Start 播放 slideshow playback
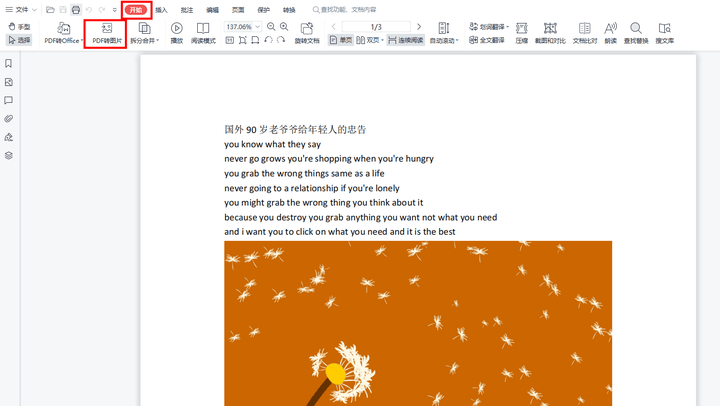 pos(177,32)
